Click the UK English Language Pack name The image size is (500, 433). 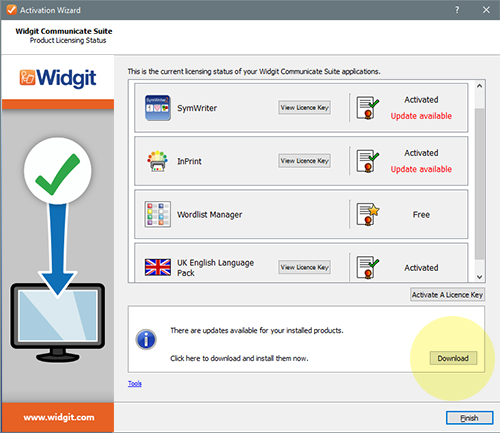215,268
